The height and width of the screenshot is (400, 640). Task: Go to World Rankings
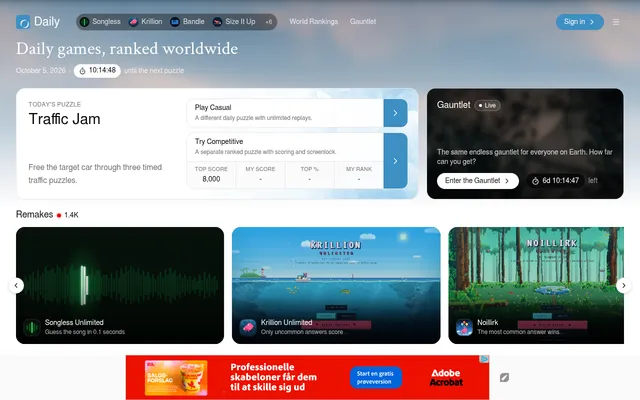tap(313, 22)
